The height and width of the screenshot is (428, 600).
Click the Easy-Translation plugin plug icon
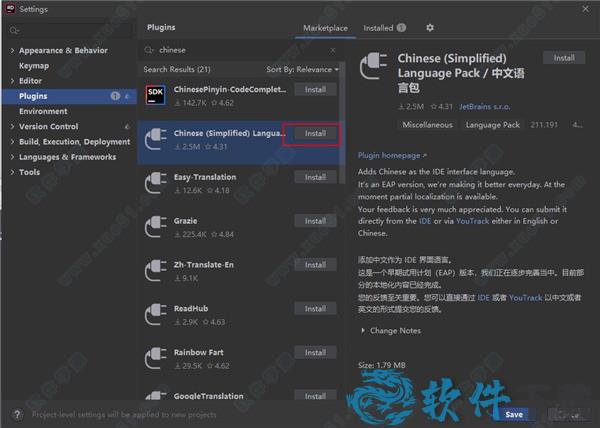tap(155, 182)
